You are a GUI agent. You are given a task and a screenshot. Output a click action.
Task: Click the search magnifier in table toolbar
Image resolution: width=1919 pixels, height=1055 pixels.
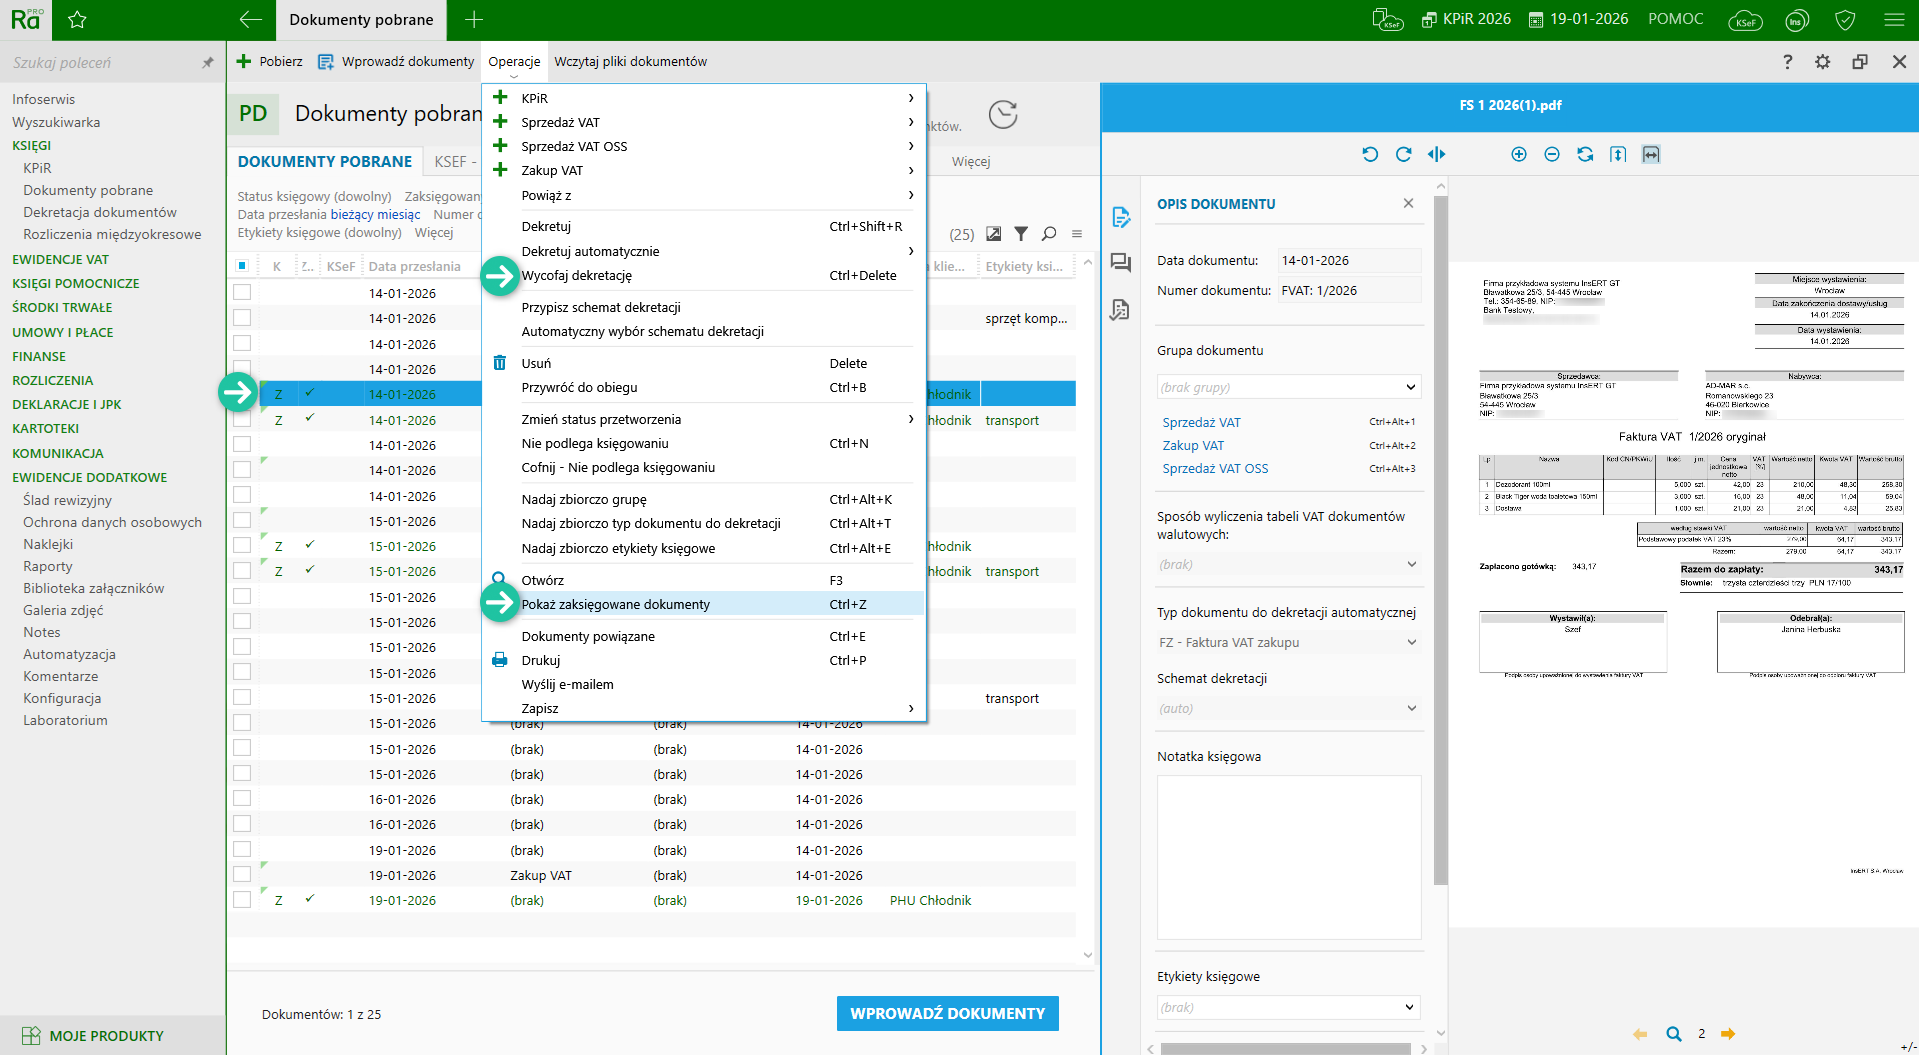[x=1049, y=234]
